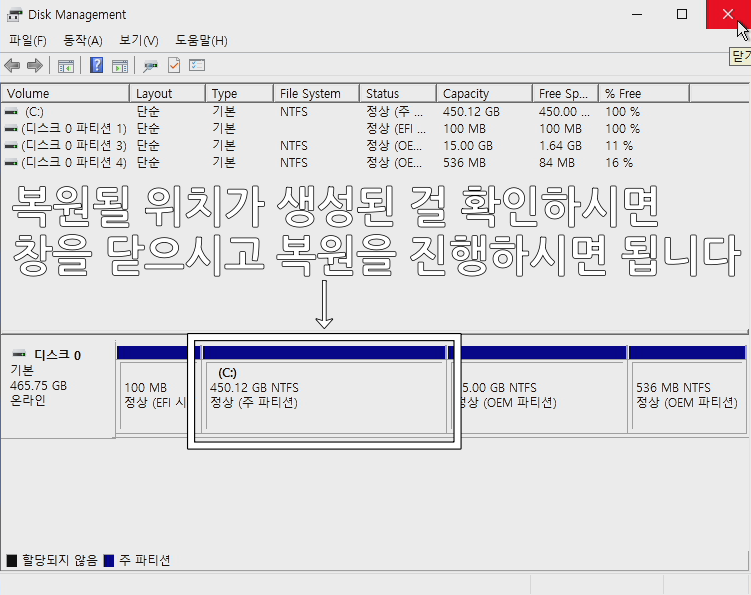751x595 pixels.
Task: Open the 도움말(H) menu
Action: [201, 40]
